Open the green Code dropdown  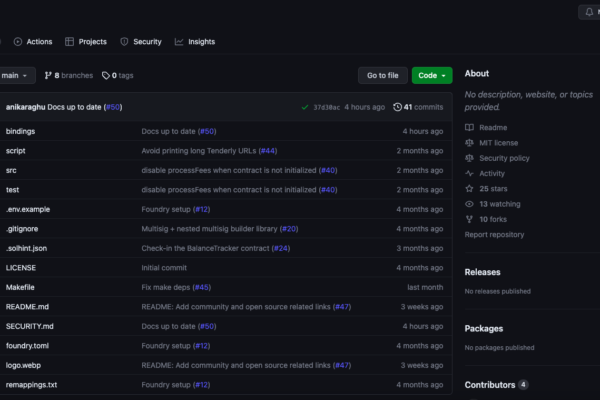[x=432, y=75]
